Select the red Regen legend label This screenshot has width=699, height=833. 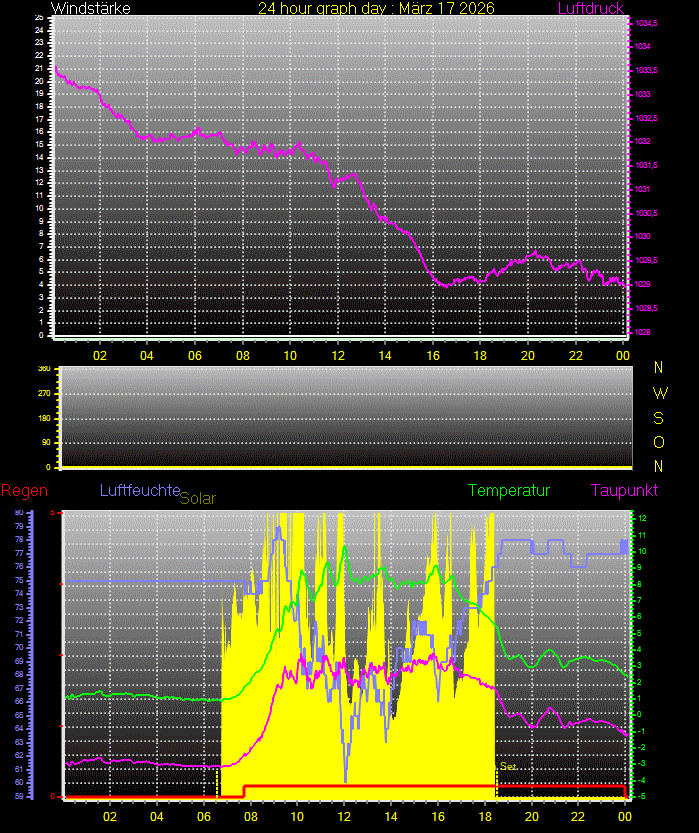(22, 490)
